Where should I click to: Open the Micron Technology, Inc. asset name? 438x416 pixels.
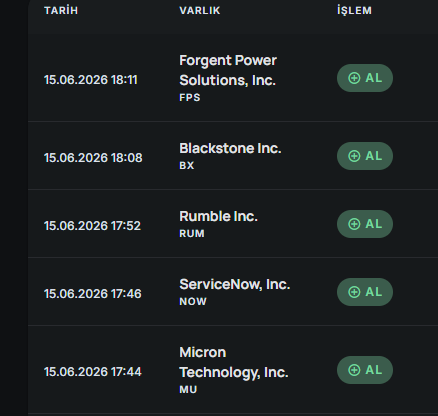pyautogui.click(x=234, y=362)
